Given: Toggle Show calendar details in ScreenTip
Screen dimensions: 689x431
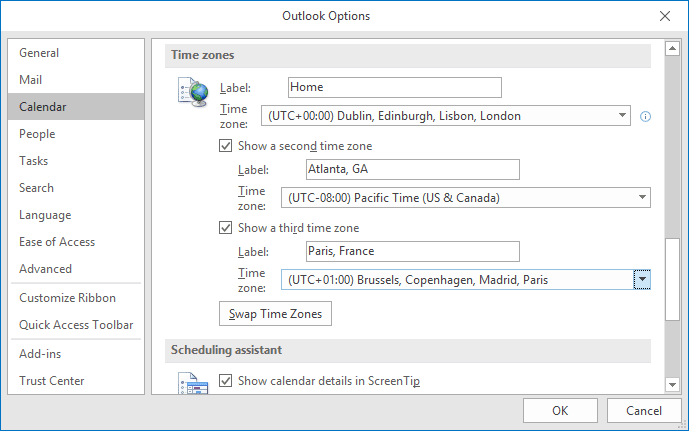Looking at the screenshot, I should [x=225, y=380].
